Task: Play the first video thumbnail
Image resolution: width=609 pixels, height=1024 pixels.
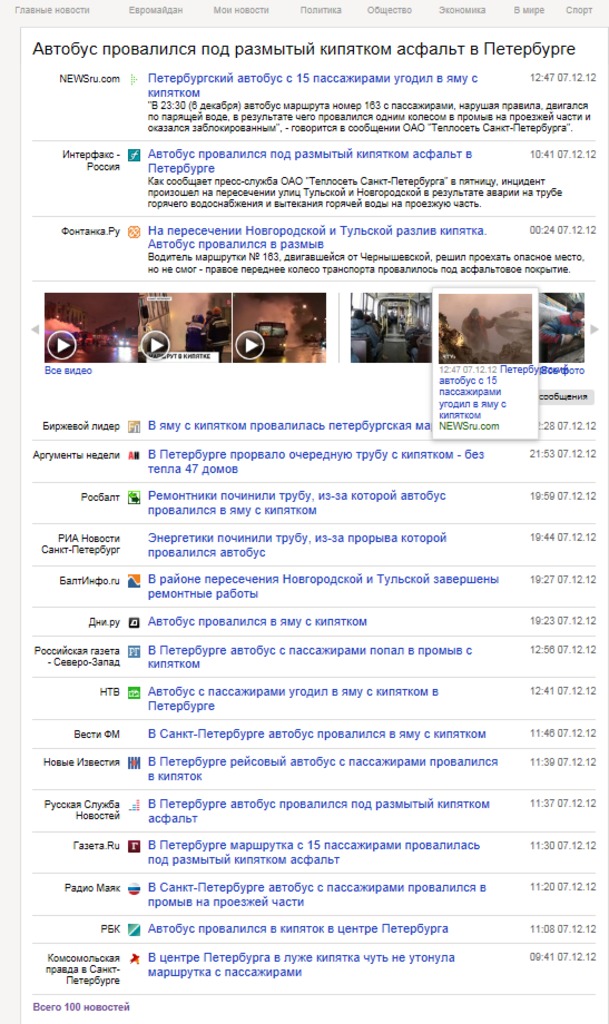Action: coord(91,327)
